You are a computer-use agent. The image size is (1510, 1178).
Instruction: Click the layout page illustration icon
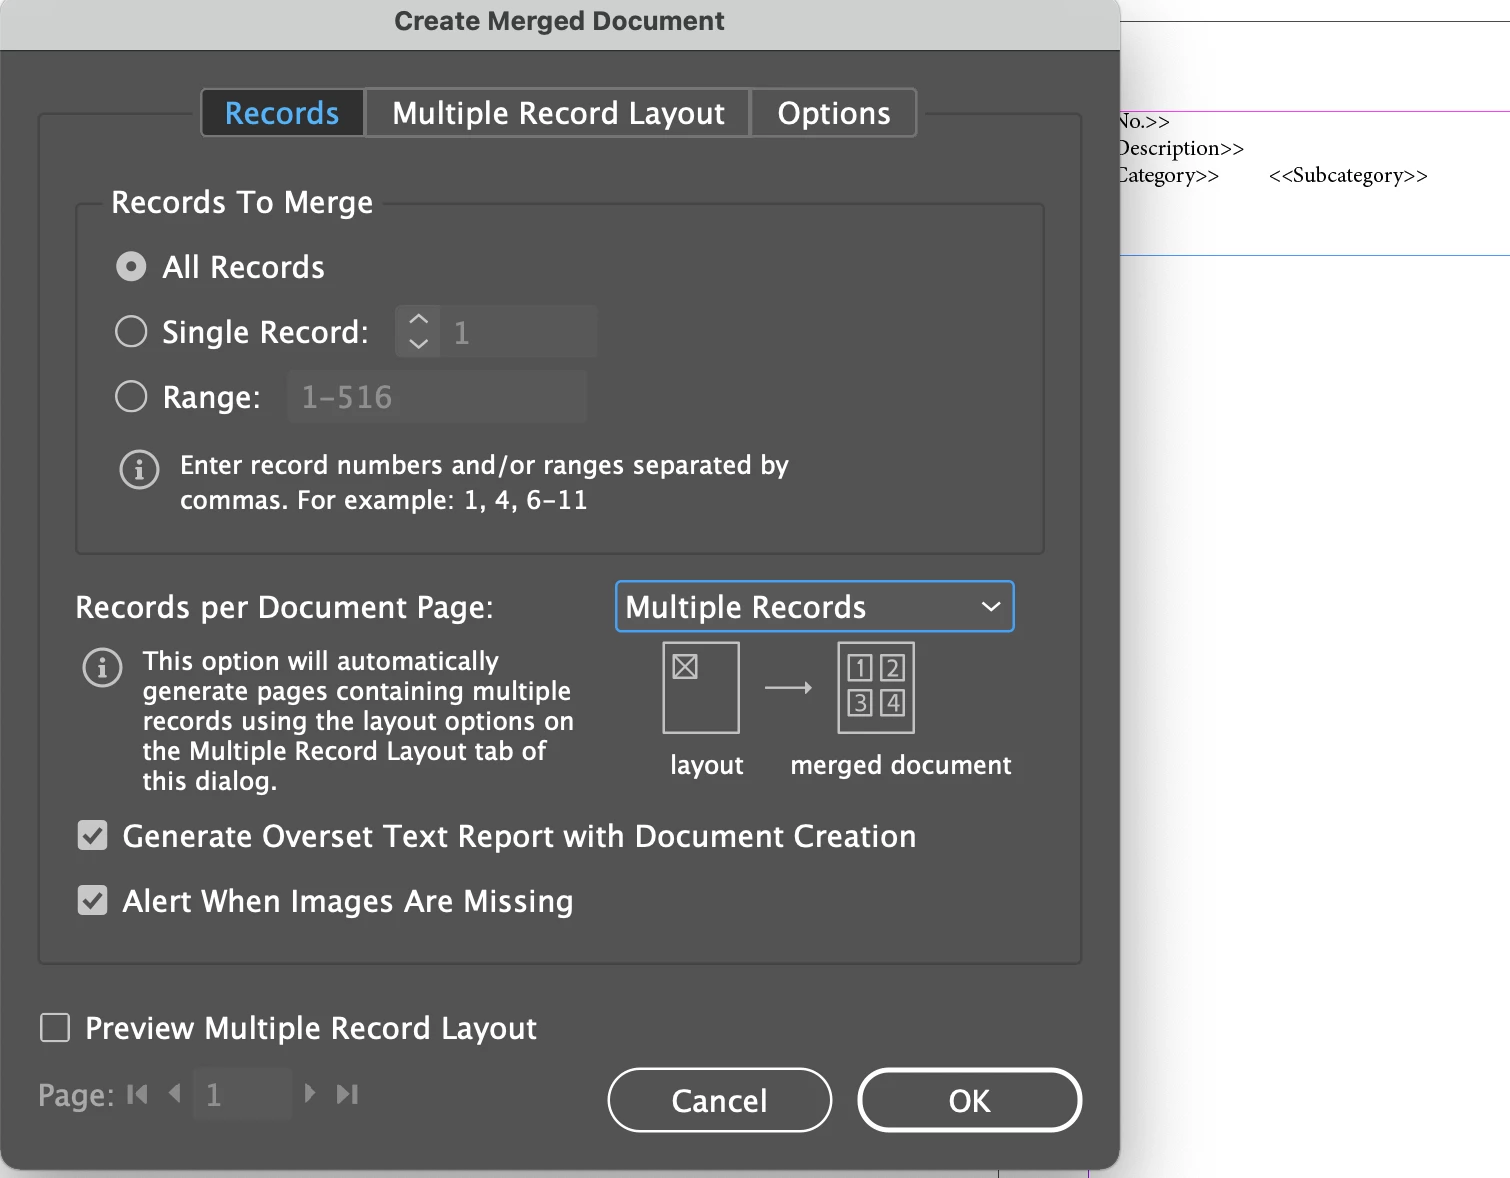point(701,687)
